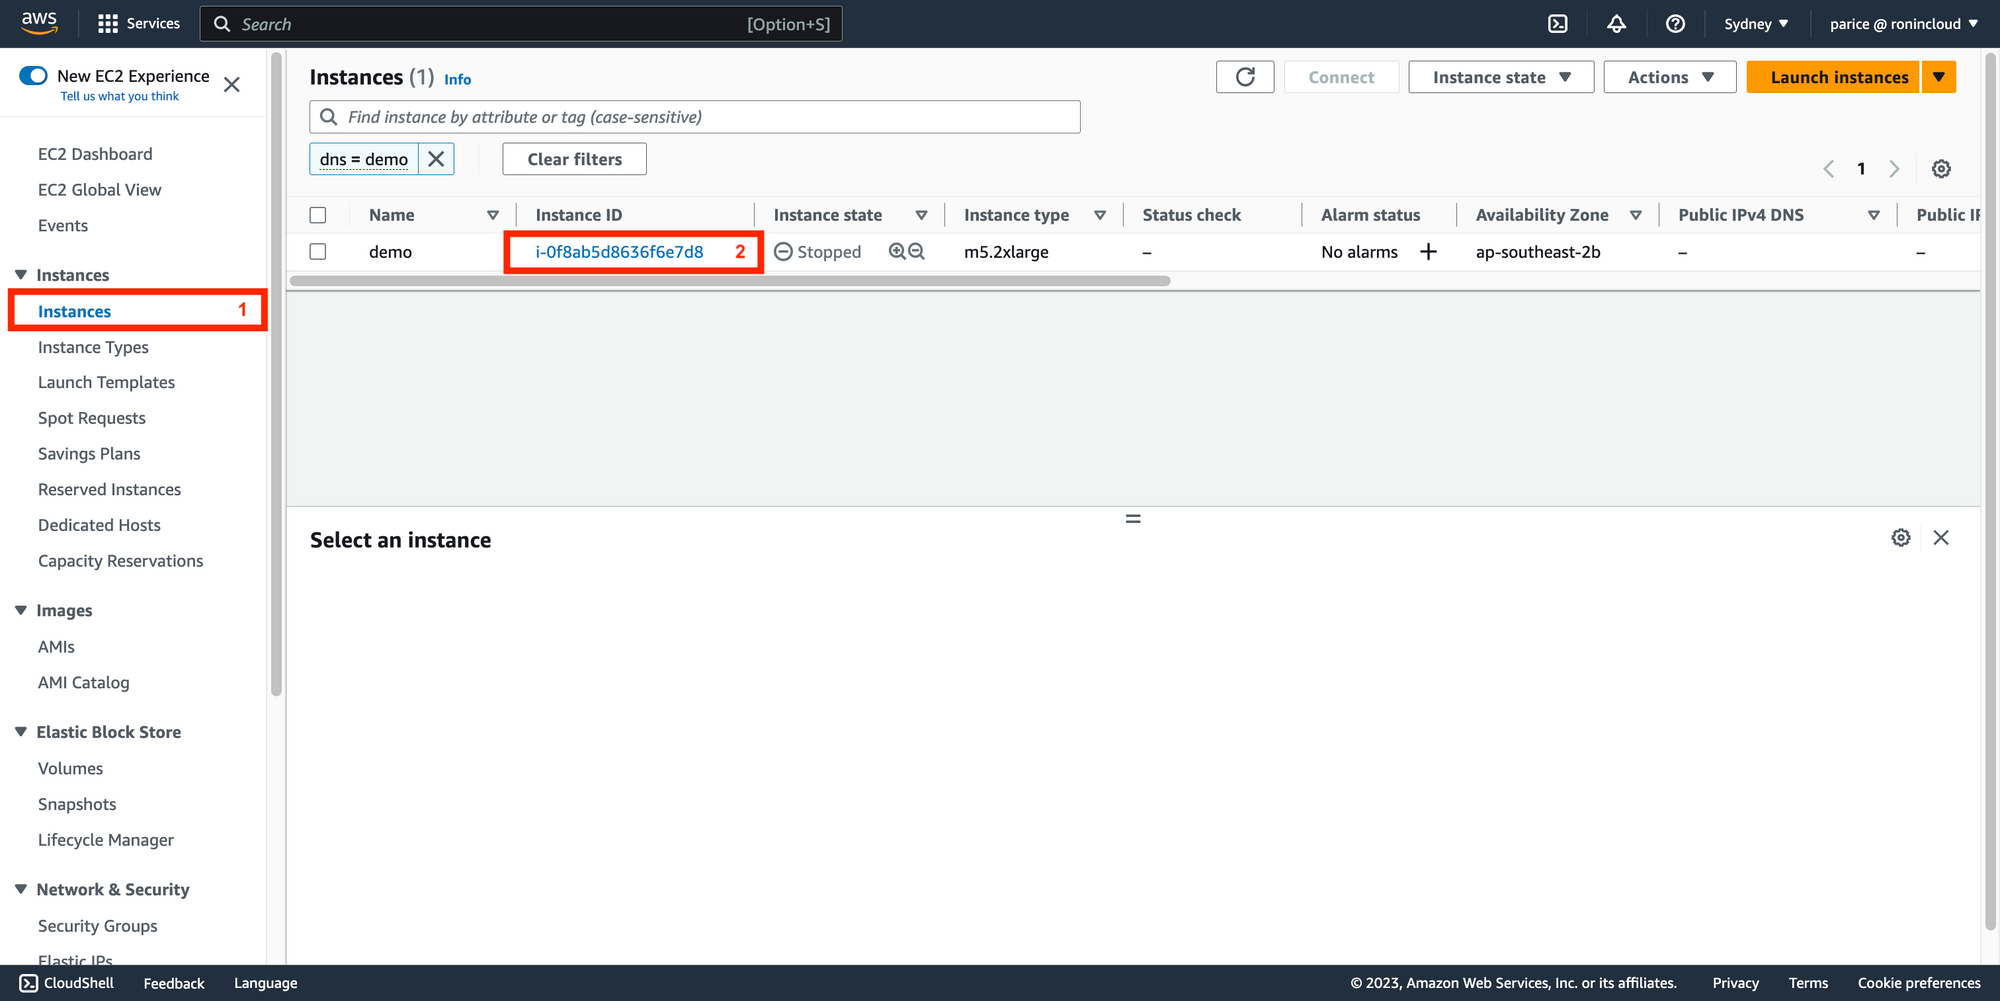Add an alarm with the plus icon
This screenshot has height=1001, width=2000.
coord(1428,252)
